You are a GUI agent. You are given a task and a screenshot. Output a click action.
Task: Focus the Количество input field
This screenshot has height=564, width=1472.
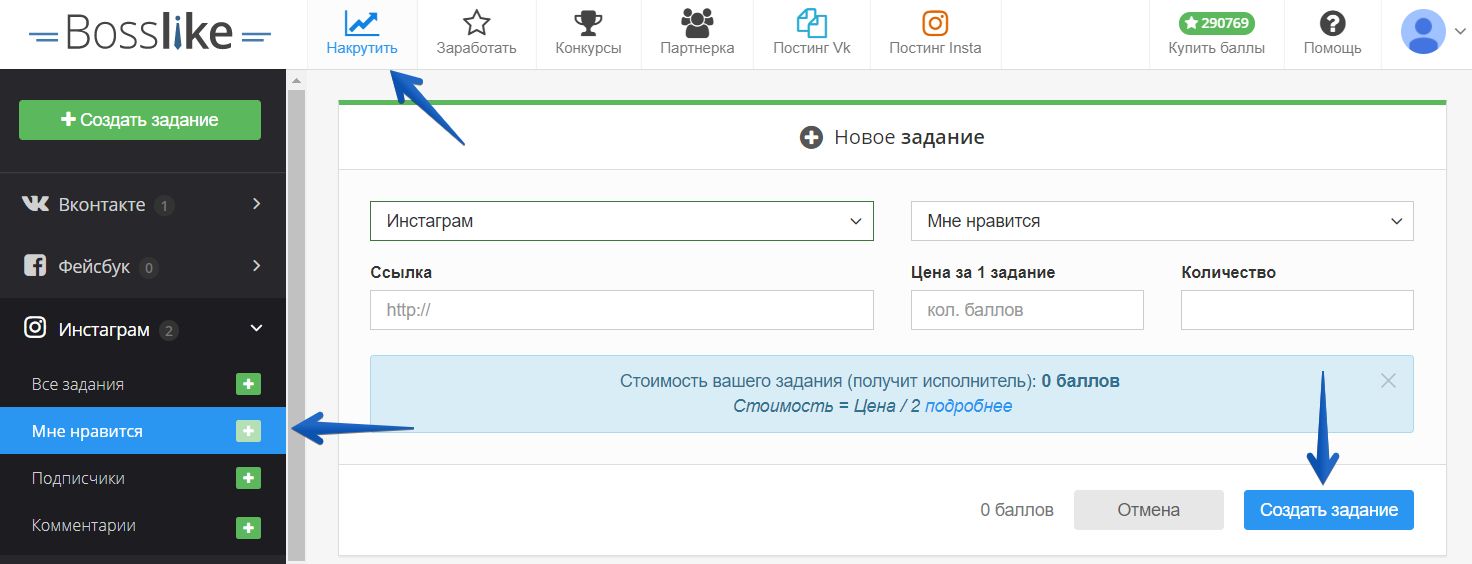point(1297,310)
